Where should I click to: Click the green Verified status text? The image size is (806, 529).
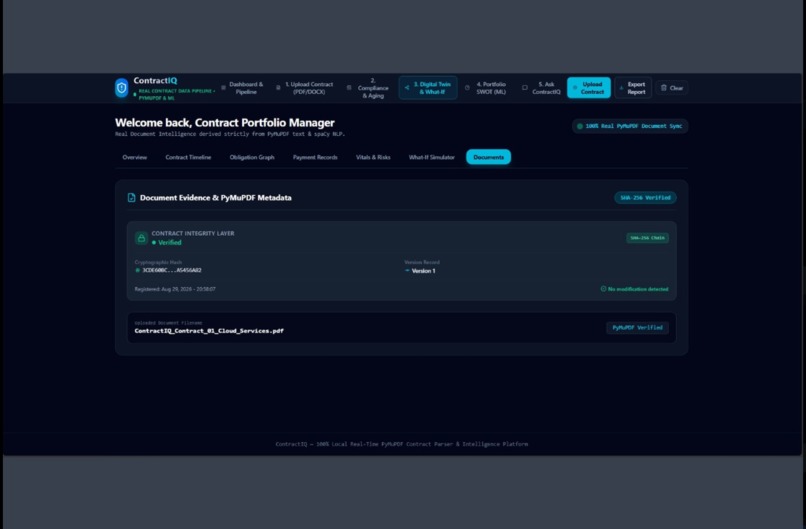point(170,243)
